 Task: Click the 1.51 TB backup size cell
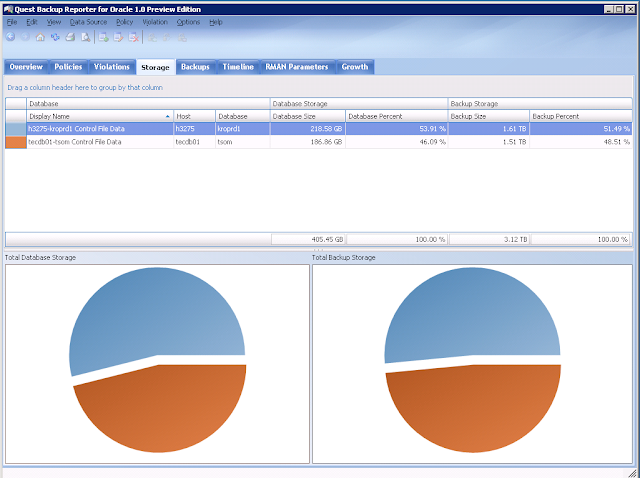coord(489,142)
